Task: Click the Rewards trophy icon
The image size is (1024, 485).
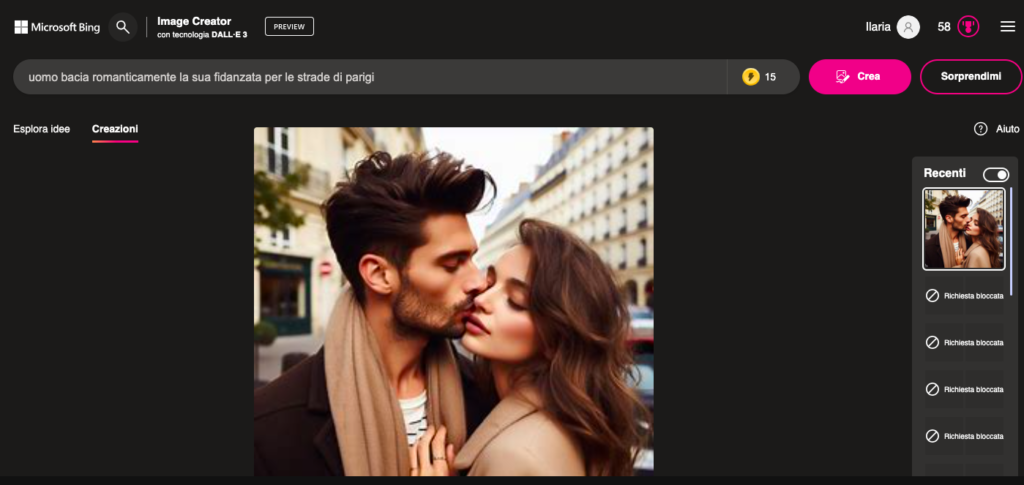Action: pos(968,27)
